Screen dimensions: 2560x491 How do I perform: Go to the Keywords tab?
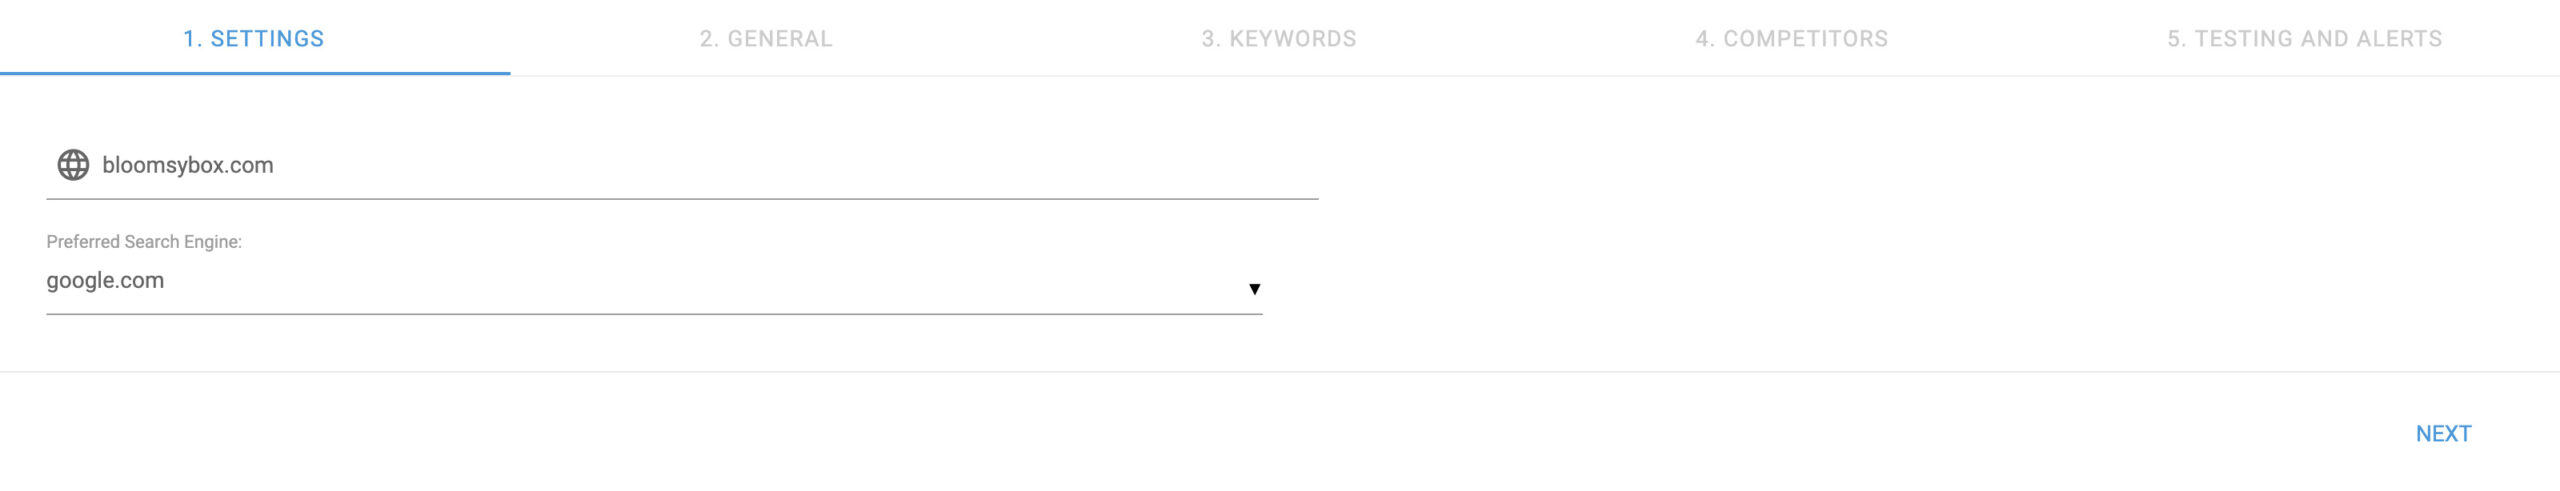click(1279, 39)
